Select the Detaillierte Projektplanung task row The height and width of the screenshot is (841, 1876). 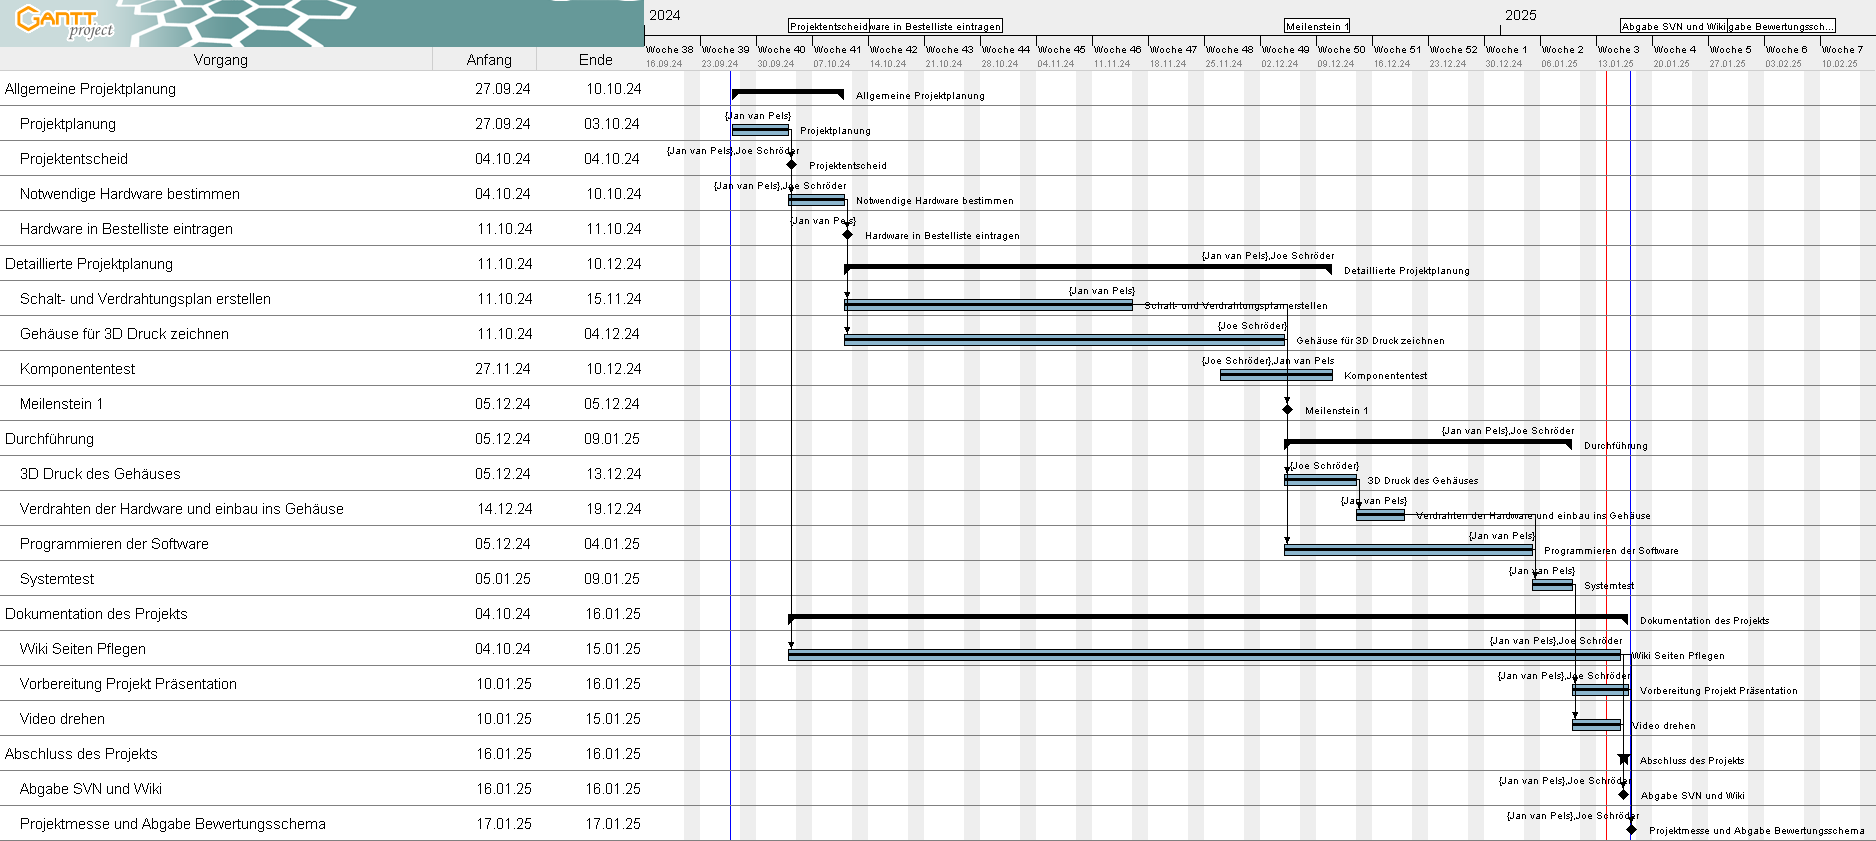click(89, 264)
